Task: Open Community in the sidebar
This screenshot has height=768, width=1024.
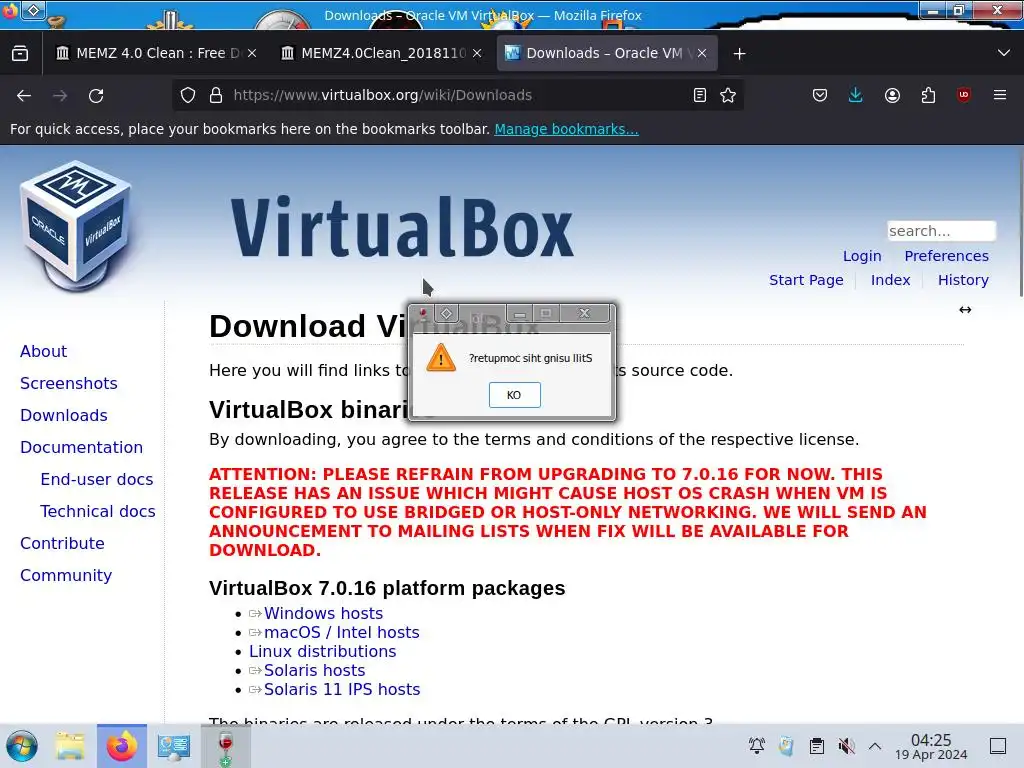Action: (x=66, y=575)
